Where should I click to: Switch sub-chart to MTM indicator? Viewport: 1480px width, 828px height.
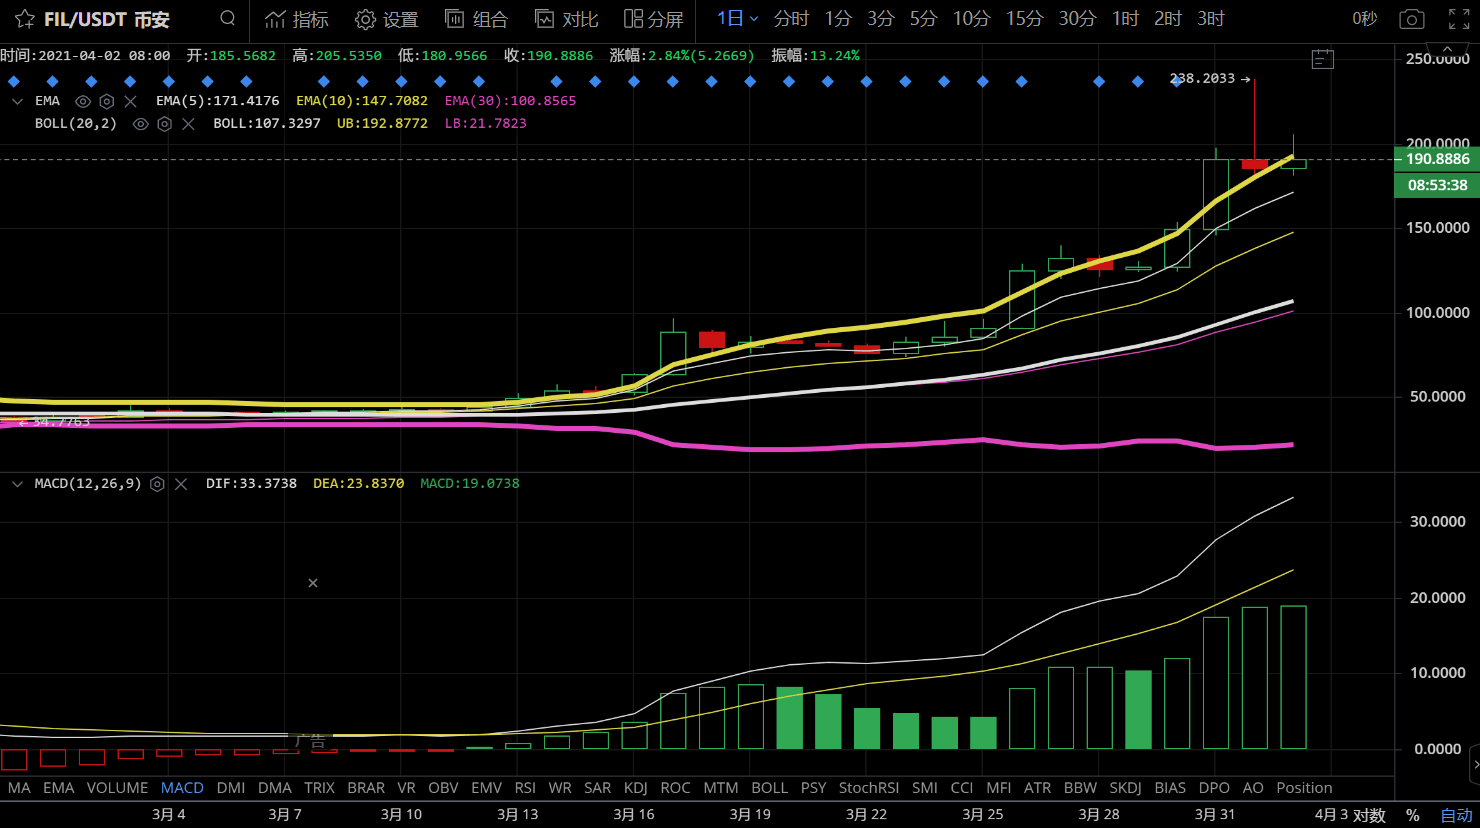click(721, 788)
